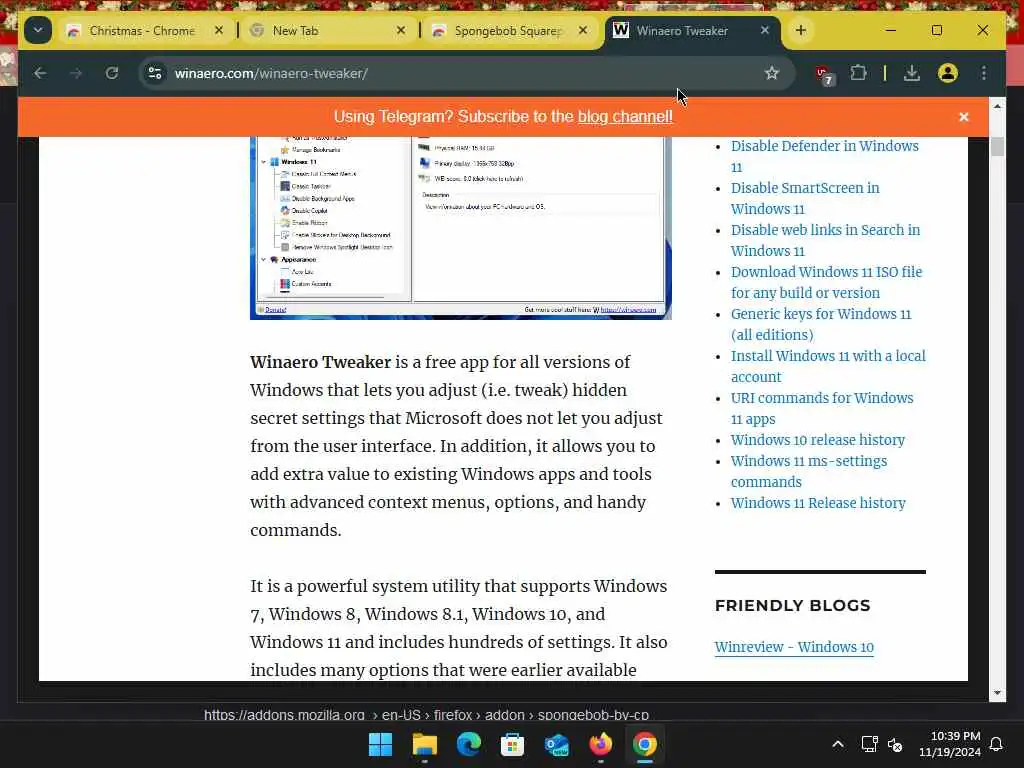1024x768 pixels.
Task: Reload the current page
Action: click(112, 73)
